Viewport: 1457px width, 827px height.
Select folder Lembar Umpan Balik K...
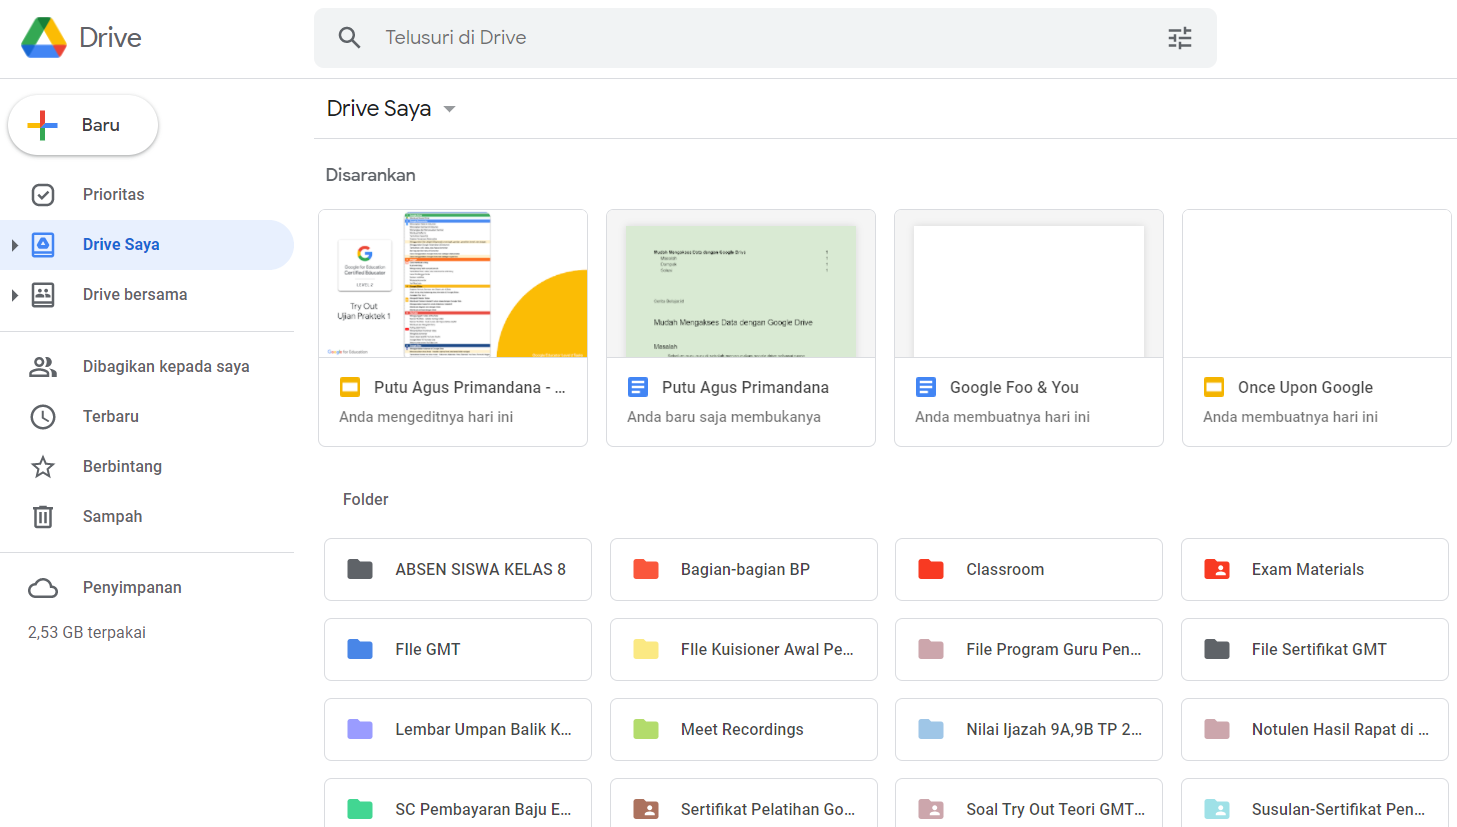[x=458, y=729]
